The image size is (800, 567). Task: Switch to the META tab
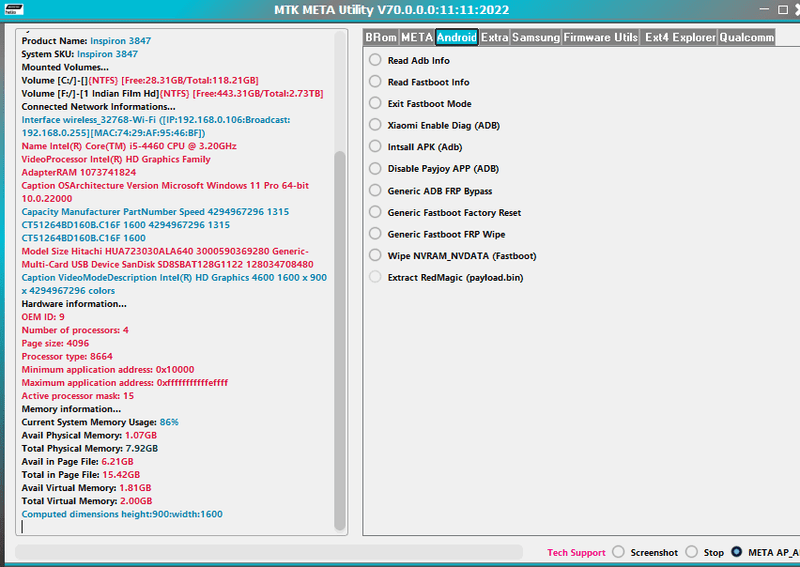tap(417, 37)
